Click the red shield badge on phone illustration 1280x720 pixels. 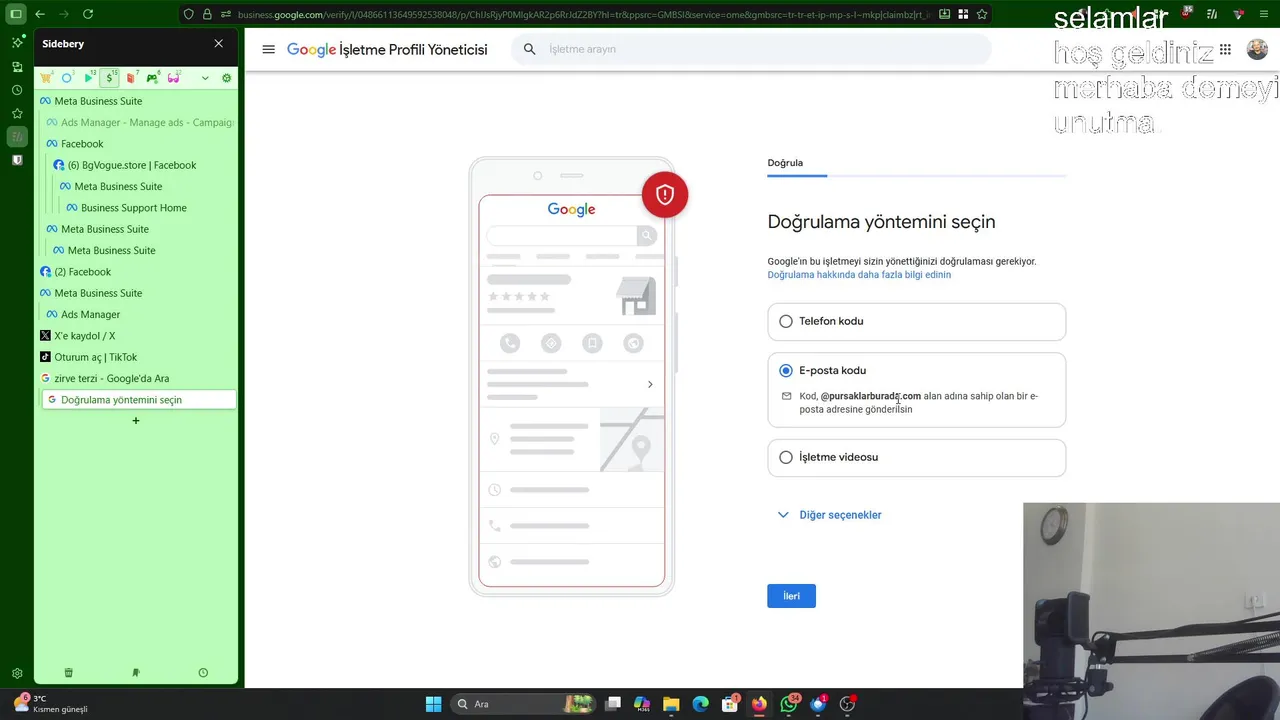click(x=665, y=195)
